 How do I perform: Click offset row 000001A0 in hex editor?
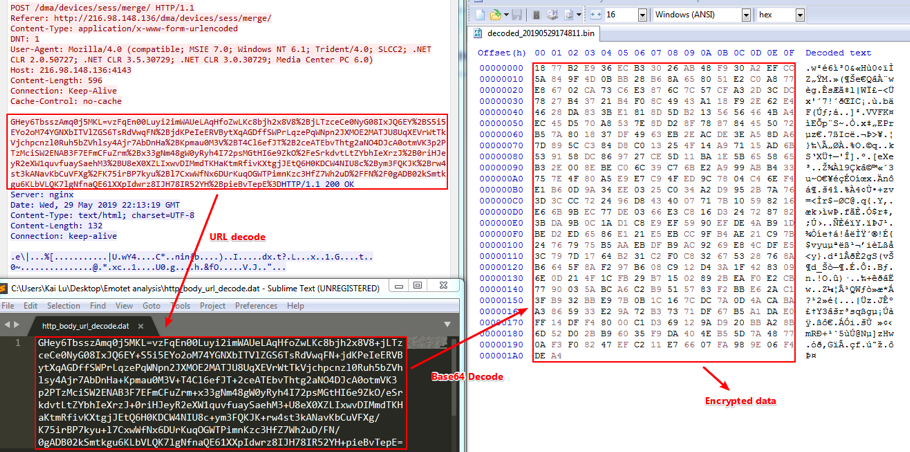[503, 356]
